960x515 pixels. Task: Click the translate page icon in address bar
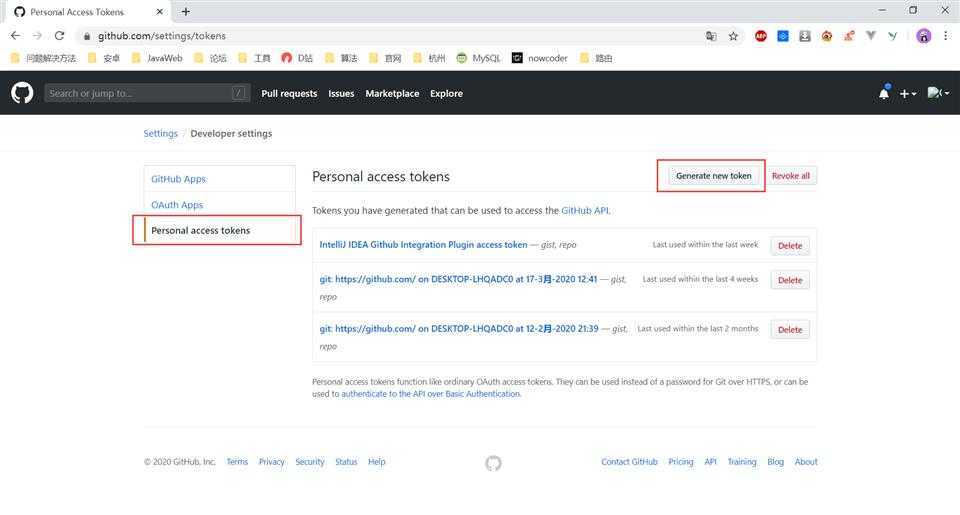pyautogui.click(x=711, y=36)
